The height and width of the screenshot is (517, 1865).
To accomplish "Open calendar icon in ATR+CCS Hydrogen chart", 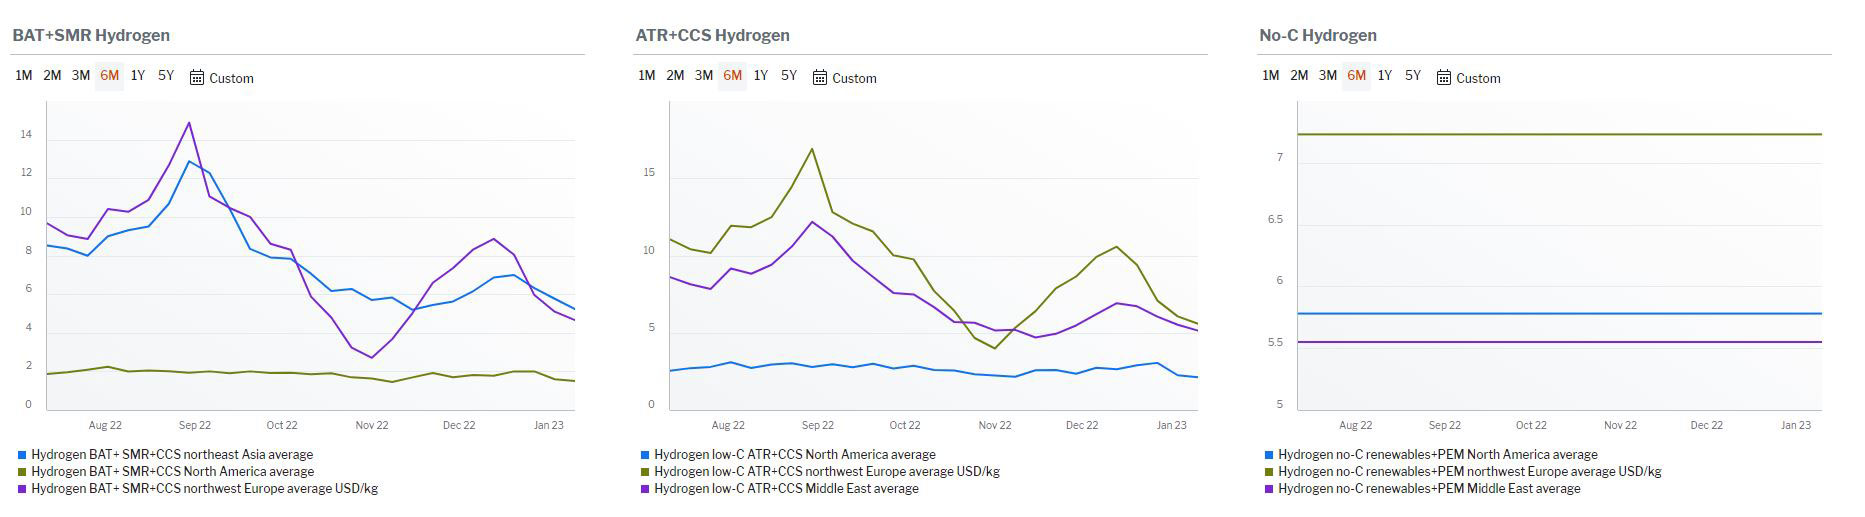I will point(820,78).
